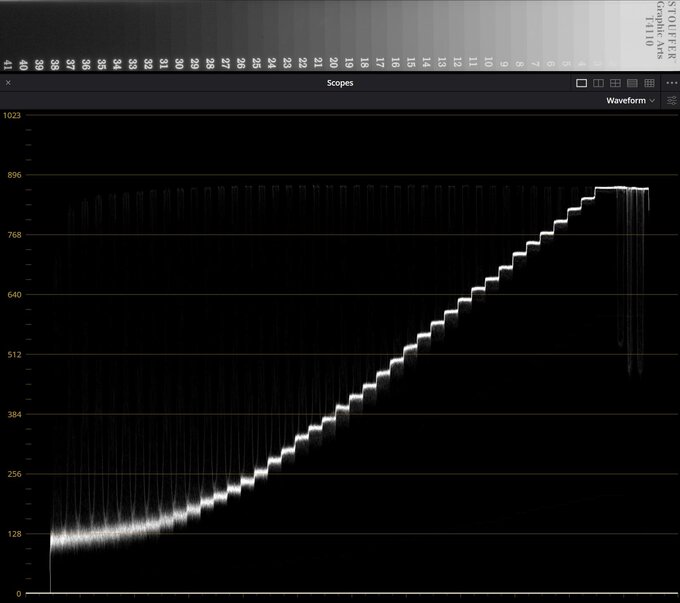Click the 768 scale label

click(12, 235)
